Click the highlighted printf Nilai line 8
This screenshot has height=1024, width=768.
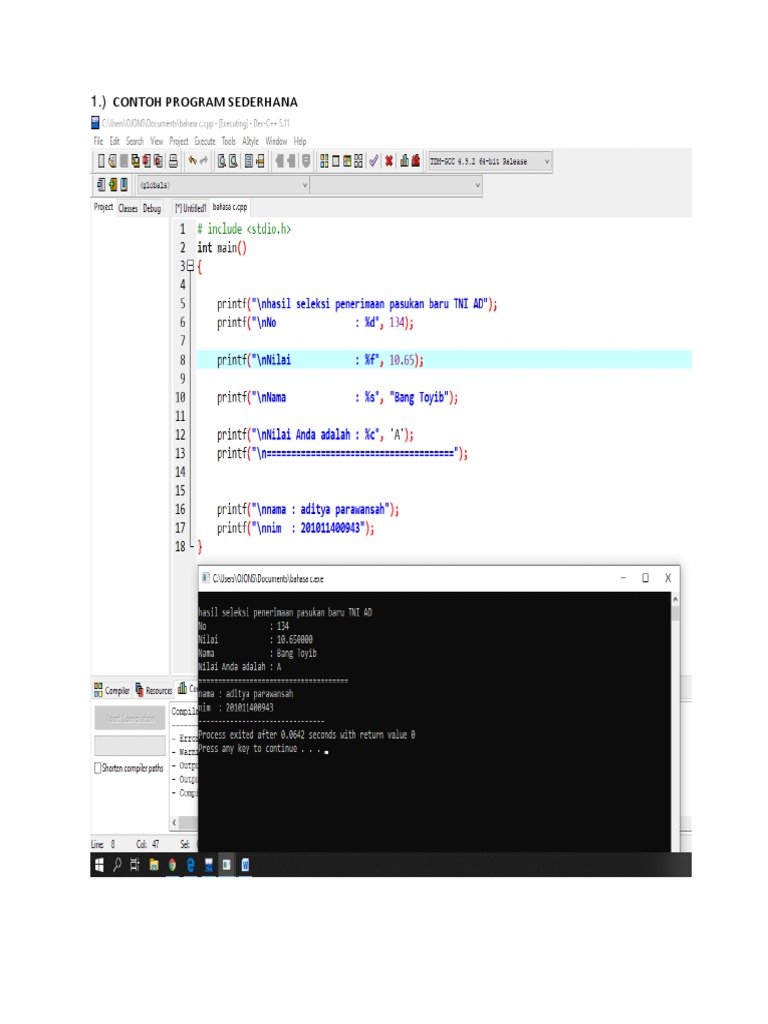(x=444, y=360)
